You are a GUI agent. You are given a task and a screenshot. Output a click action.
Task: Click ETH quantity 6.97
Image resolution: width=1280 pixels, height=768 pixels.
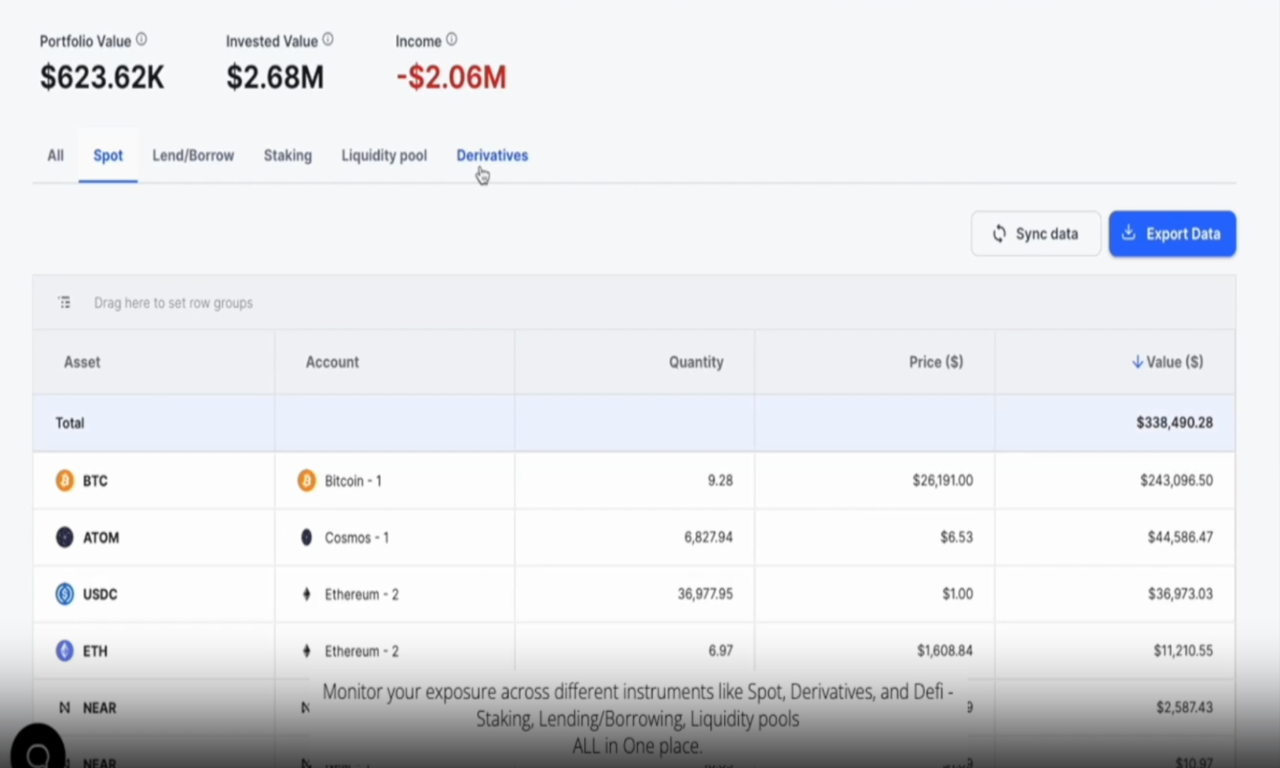point(720,651)
